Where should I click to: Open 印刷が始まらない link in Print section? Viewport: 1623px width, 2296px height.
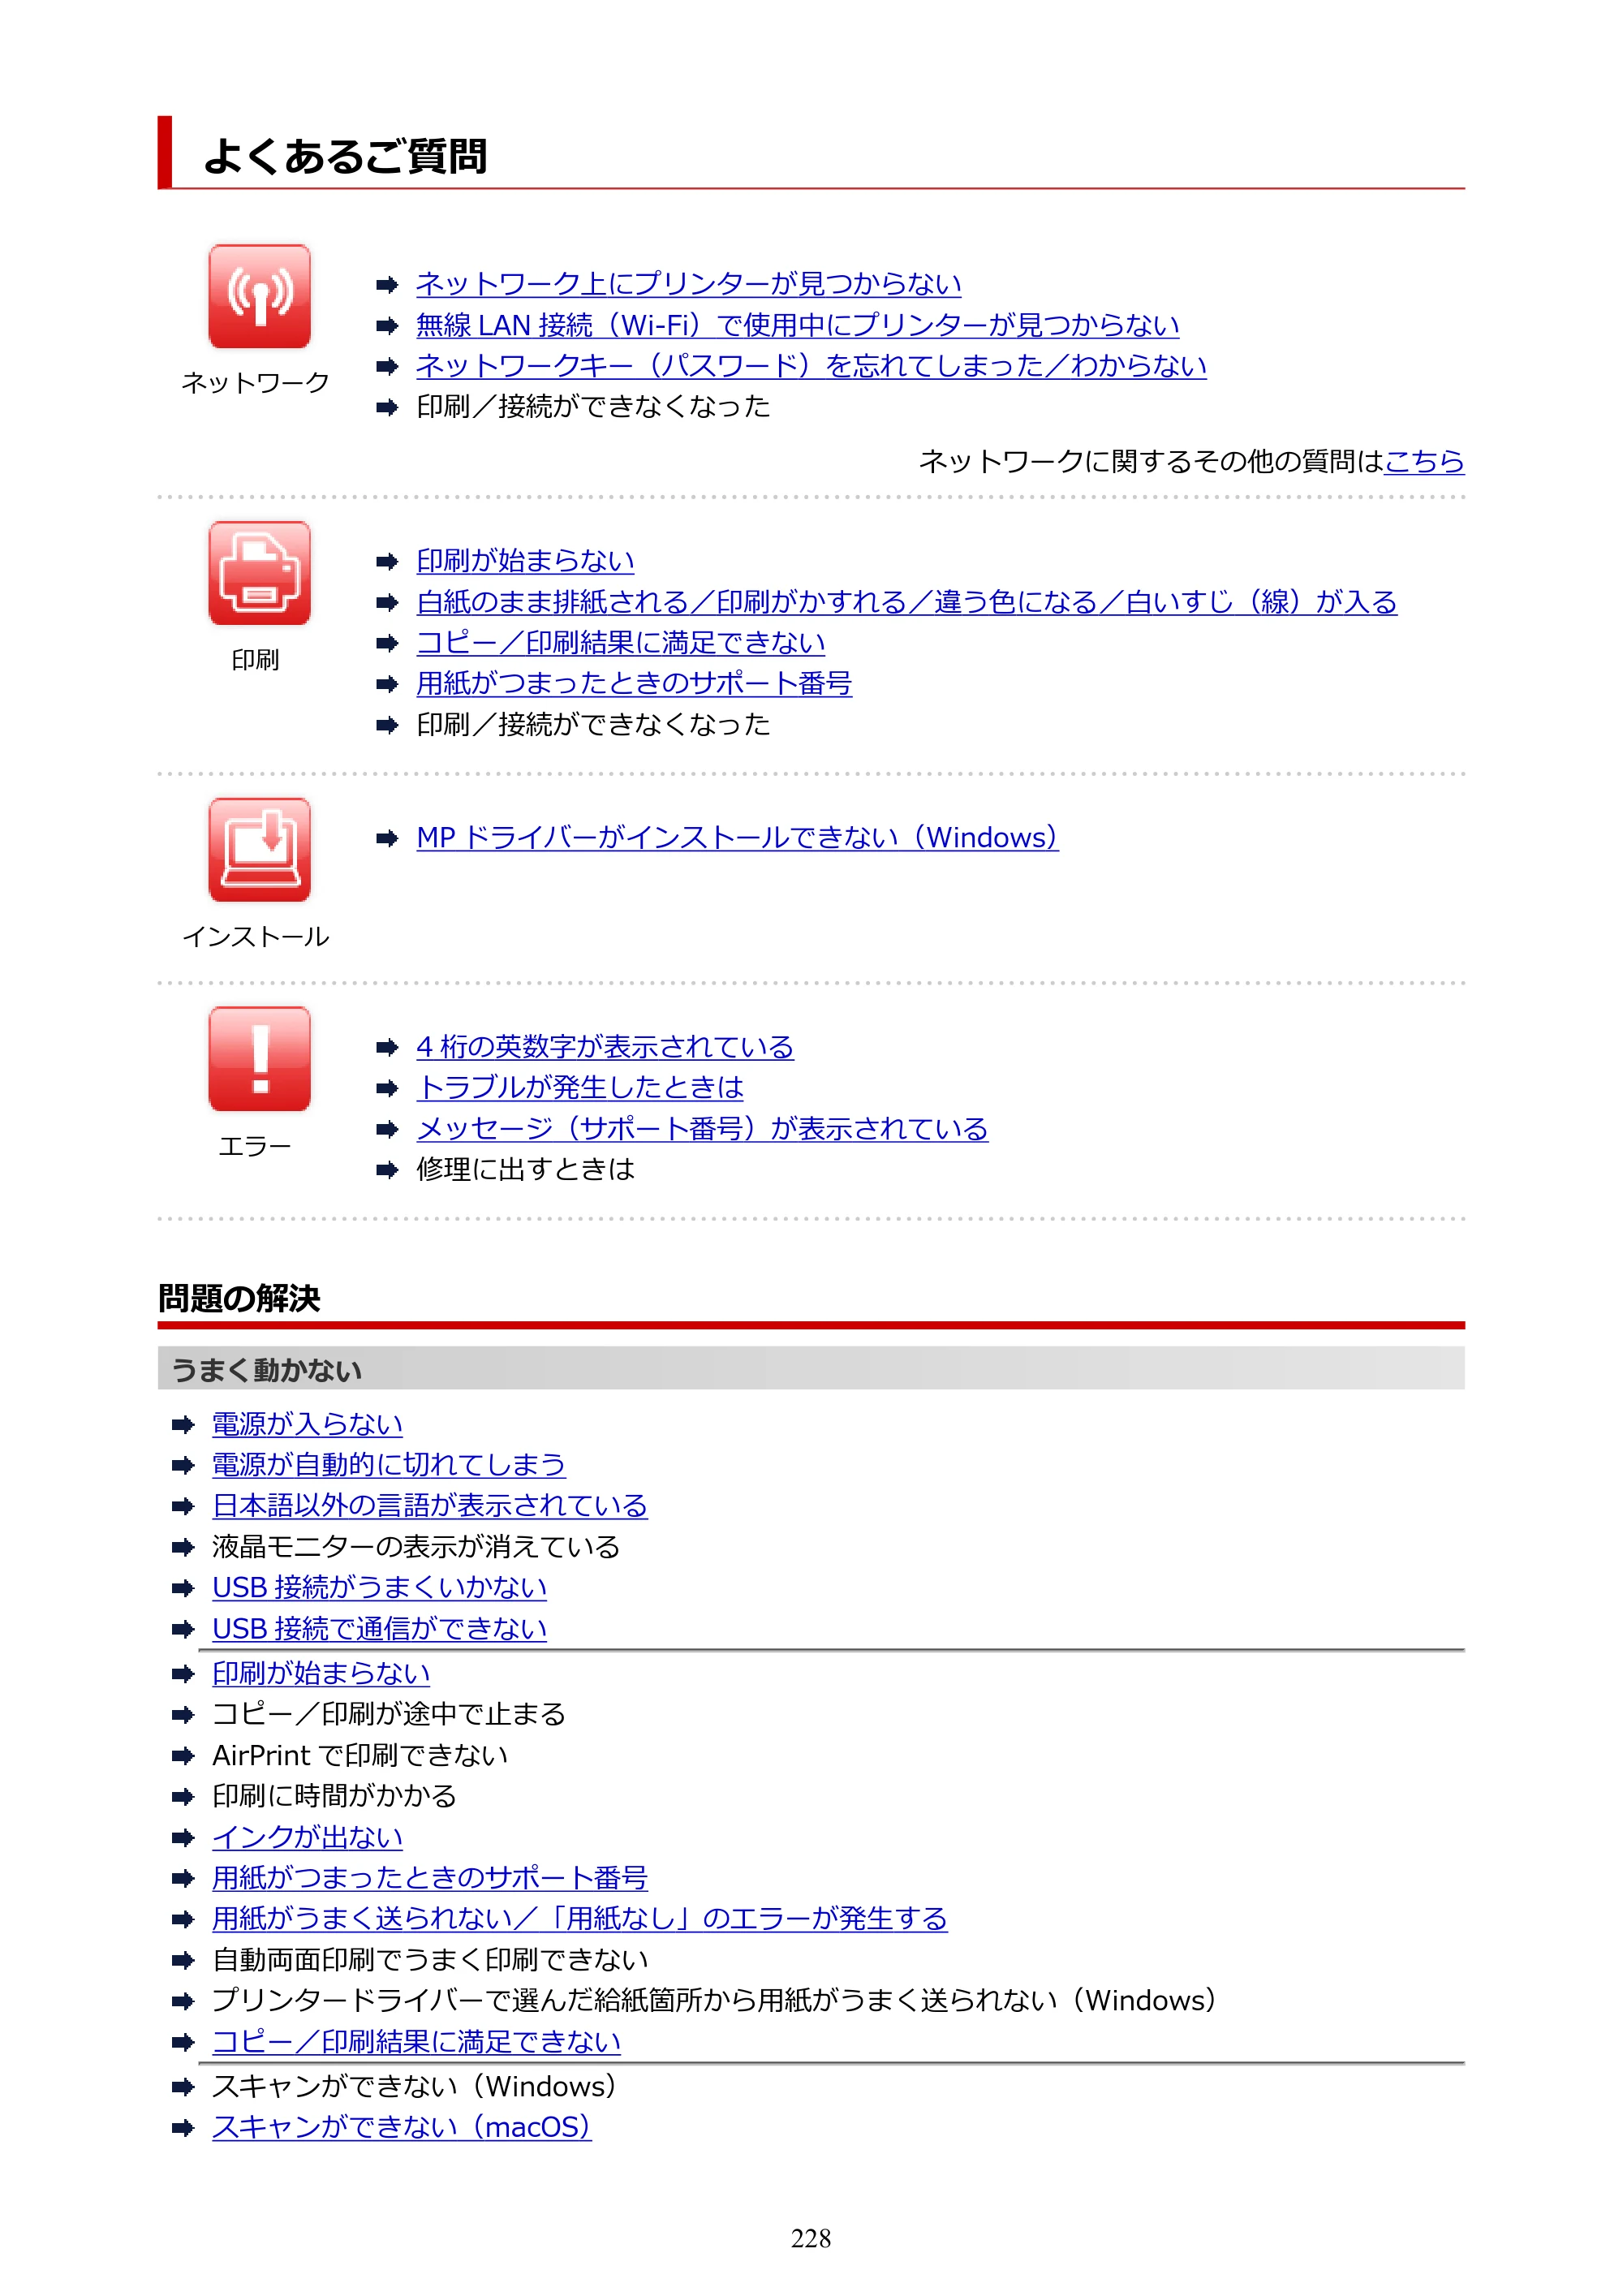525,561
